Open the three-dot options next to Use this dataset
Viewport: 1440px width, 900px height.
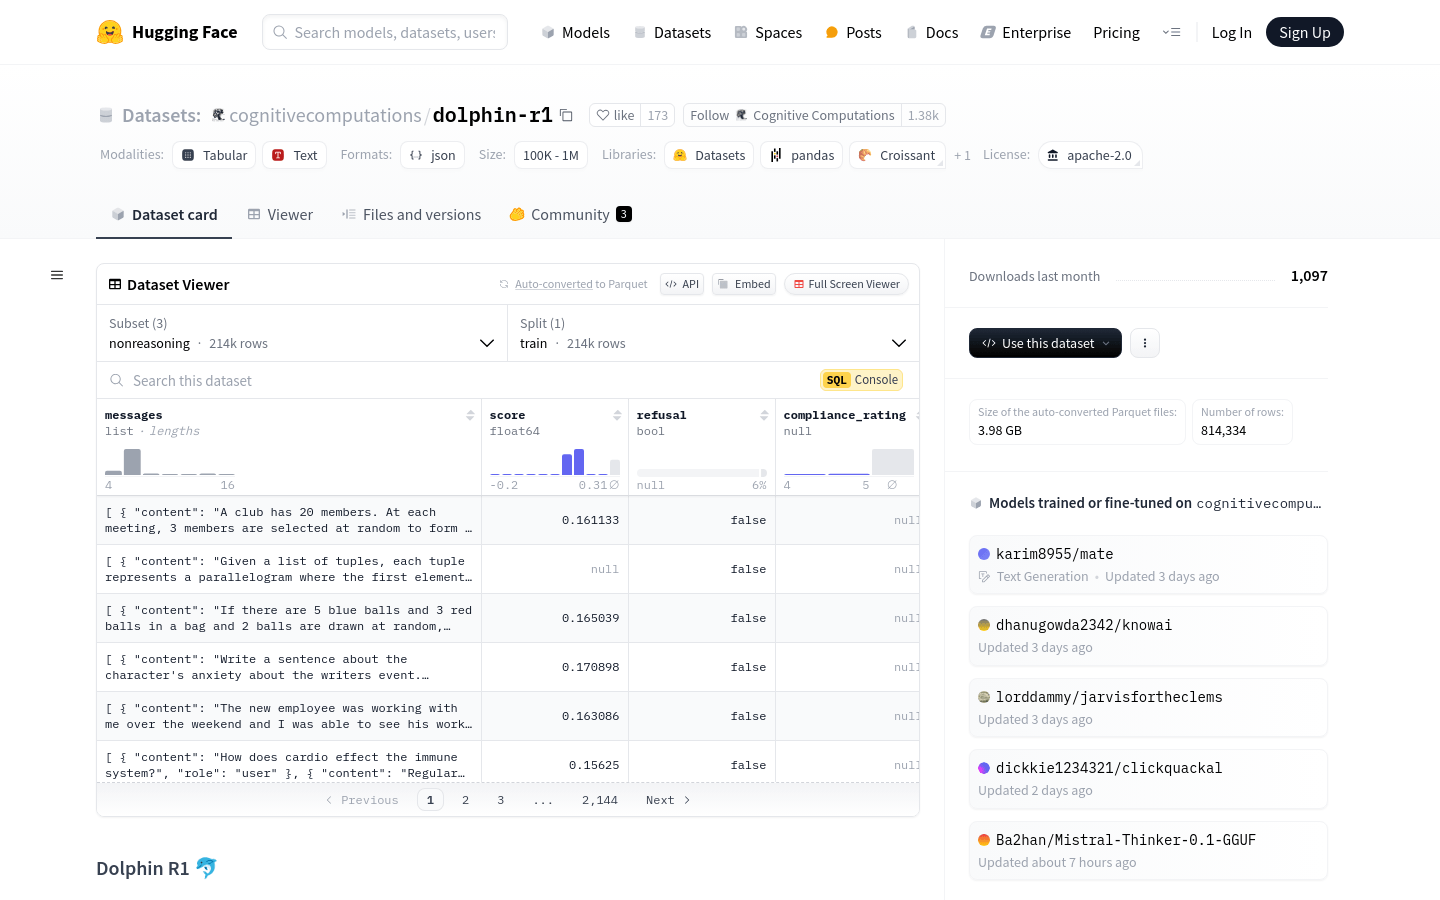1145,343
